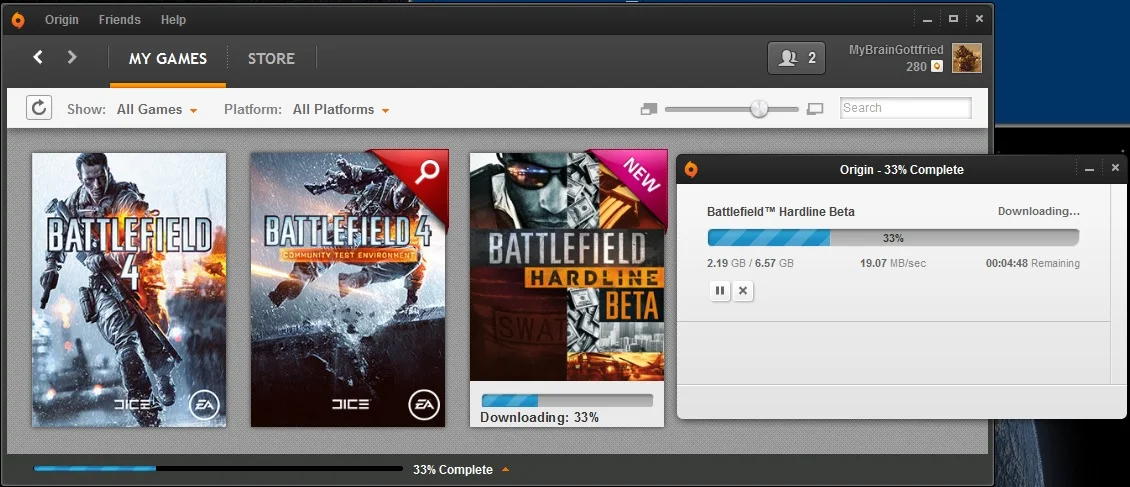Click the MyBrainGottfried avatar picture

[967, 58]
